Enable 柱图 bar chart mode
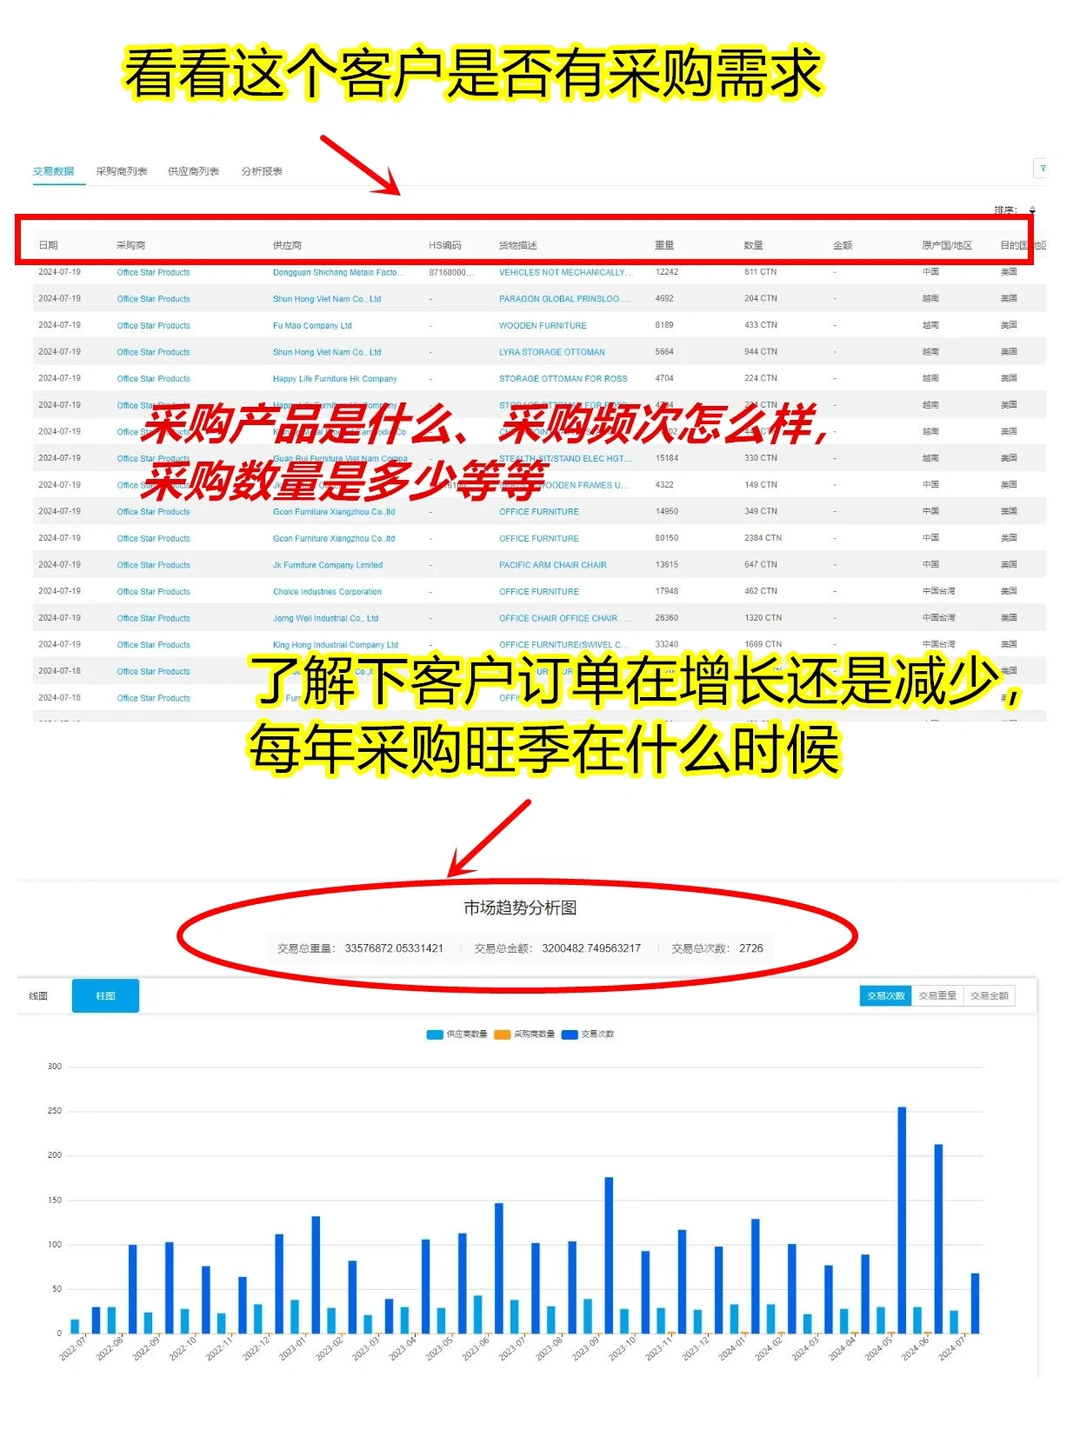 105,995
